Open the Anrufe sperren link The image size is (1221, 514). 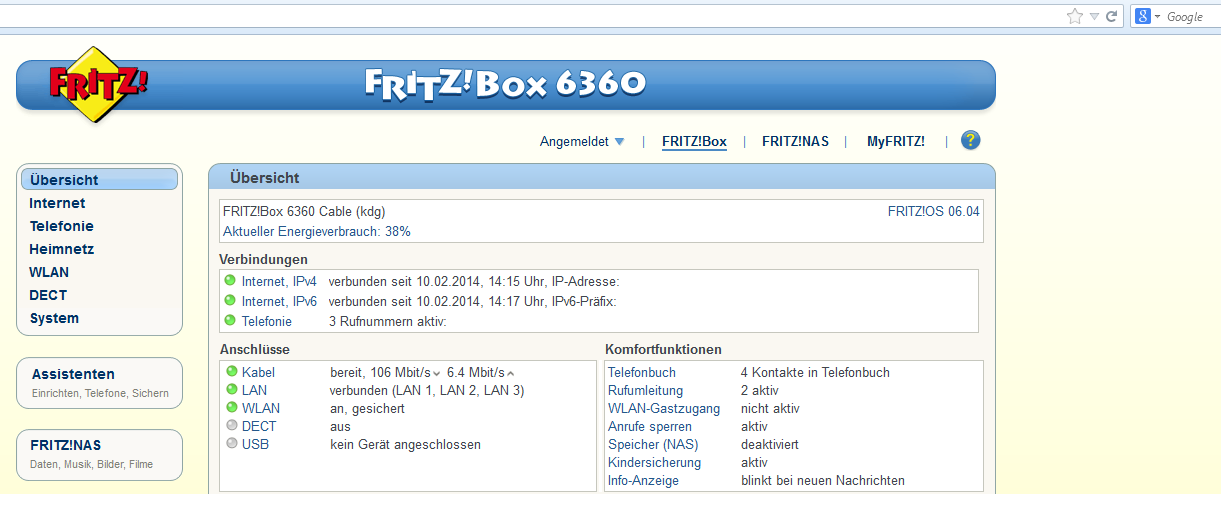click(x=650, y=426)
